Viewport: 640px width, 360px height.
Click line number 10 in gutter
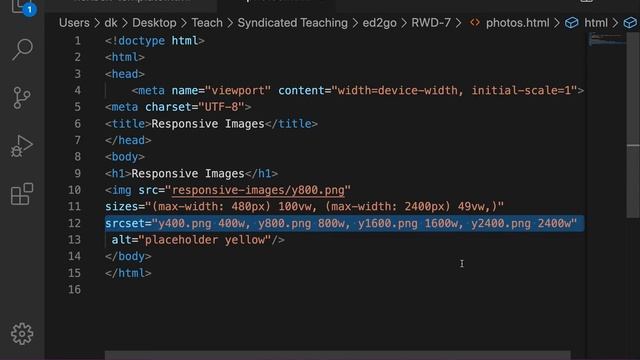(74, 190)
